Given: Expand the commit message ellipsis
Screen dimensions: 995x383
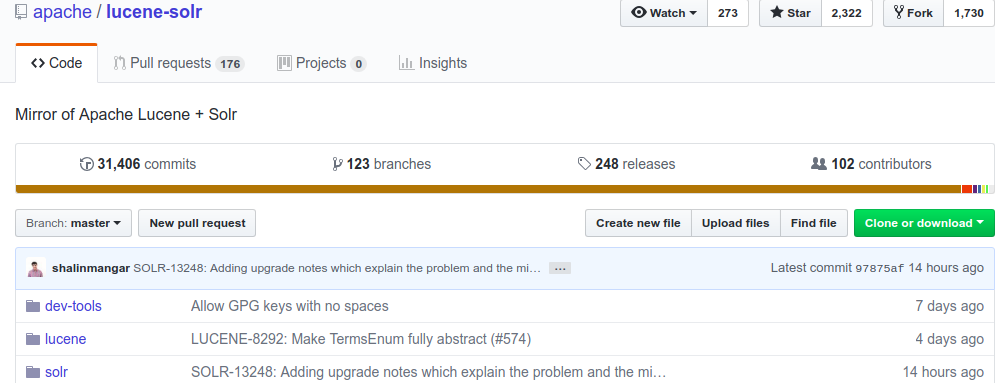Looking at the screenshot, I should pyautogui.click(x=560, y=268).
